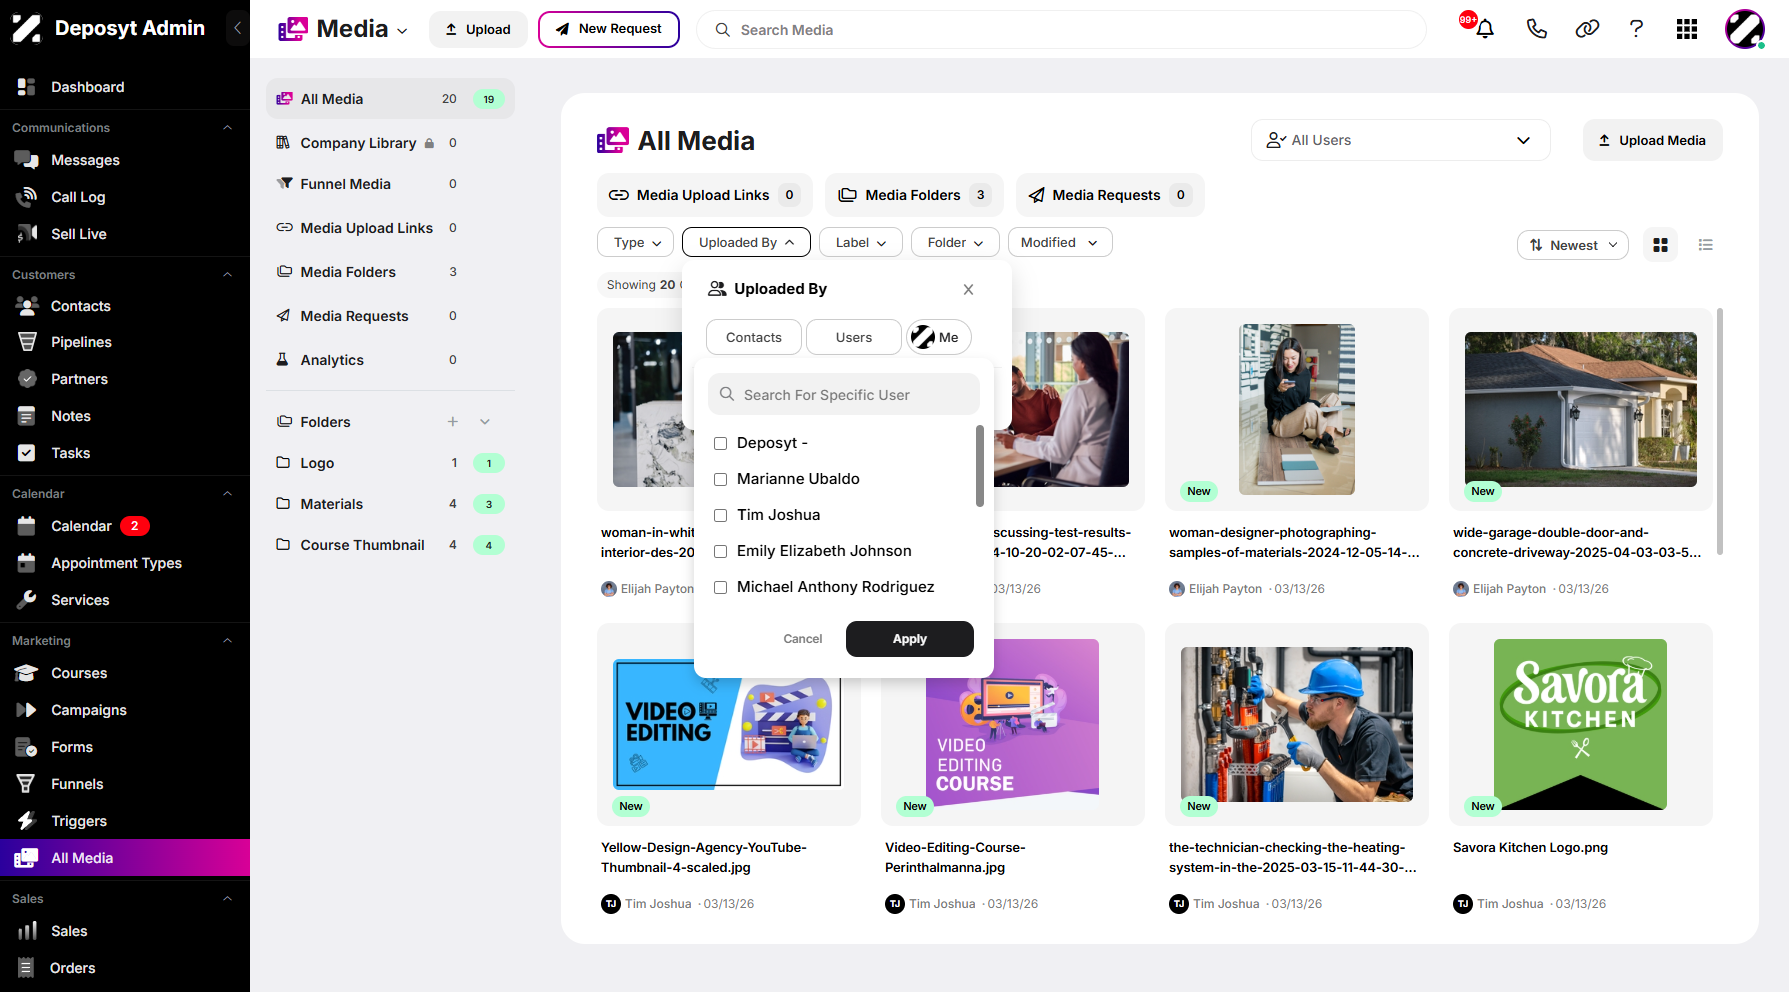Add a new folder with plus icon
1789x992 pixels.
(453, 422)
